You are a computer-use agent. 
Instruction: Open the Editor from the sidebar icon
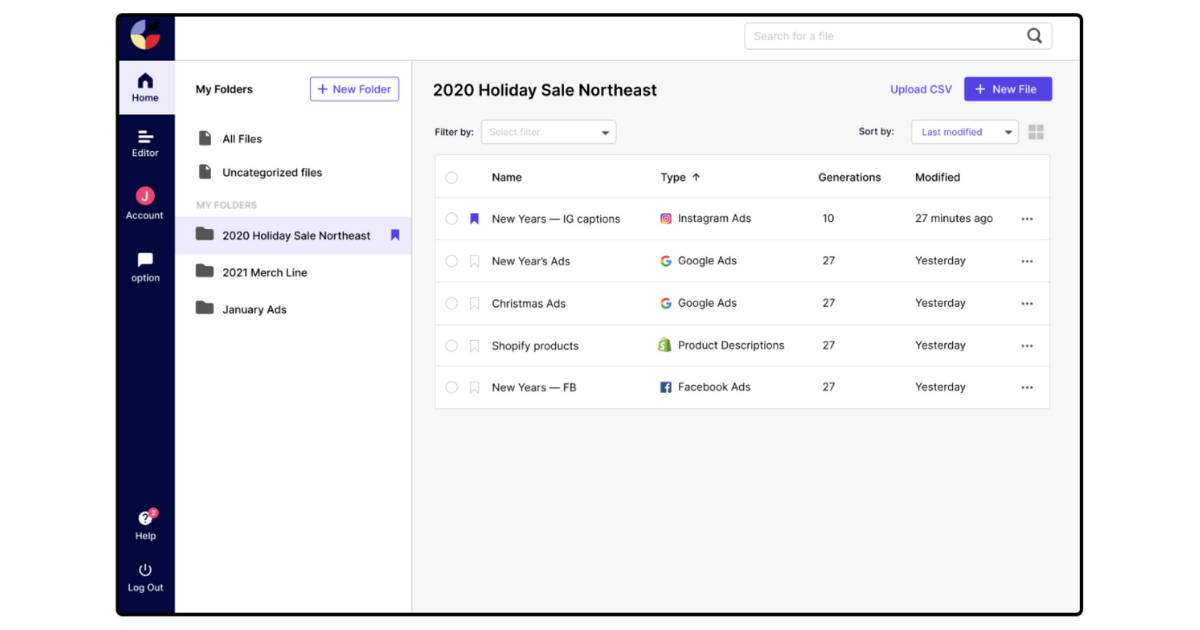click(145, 138)
